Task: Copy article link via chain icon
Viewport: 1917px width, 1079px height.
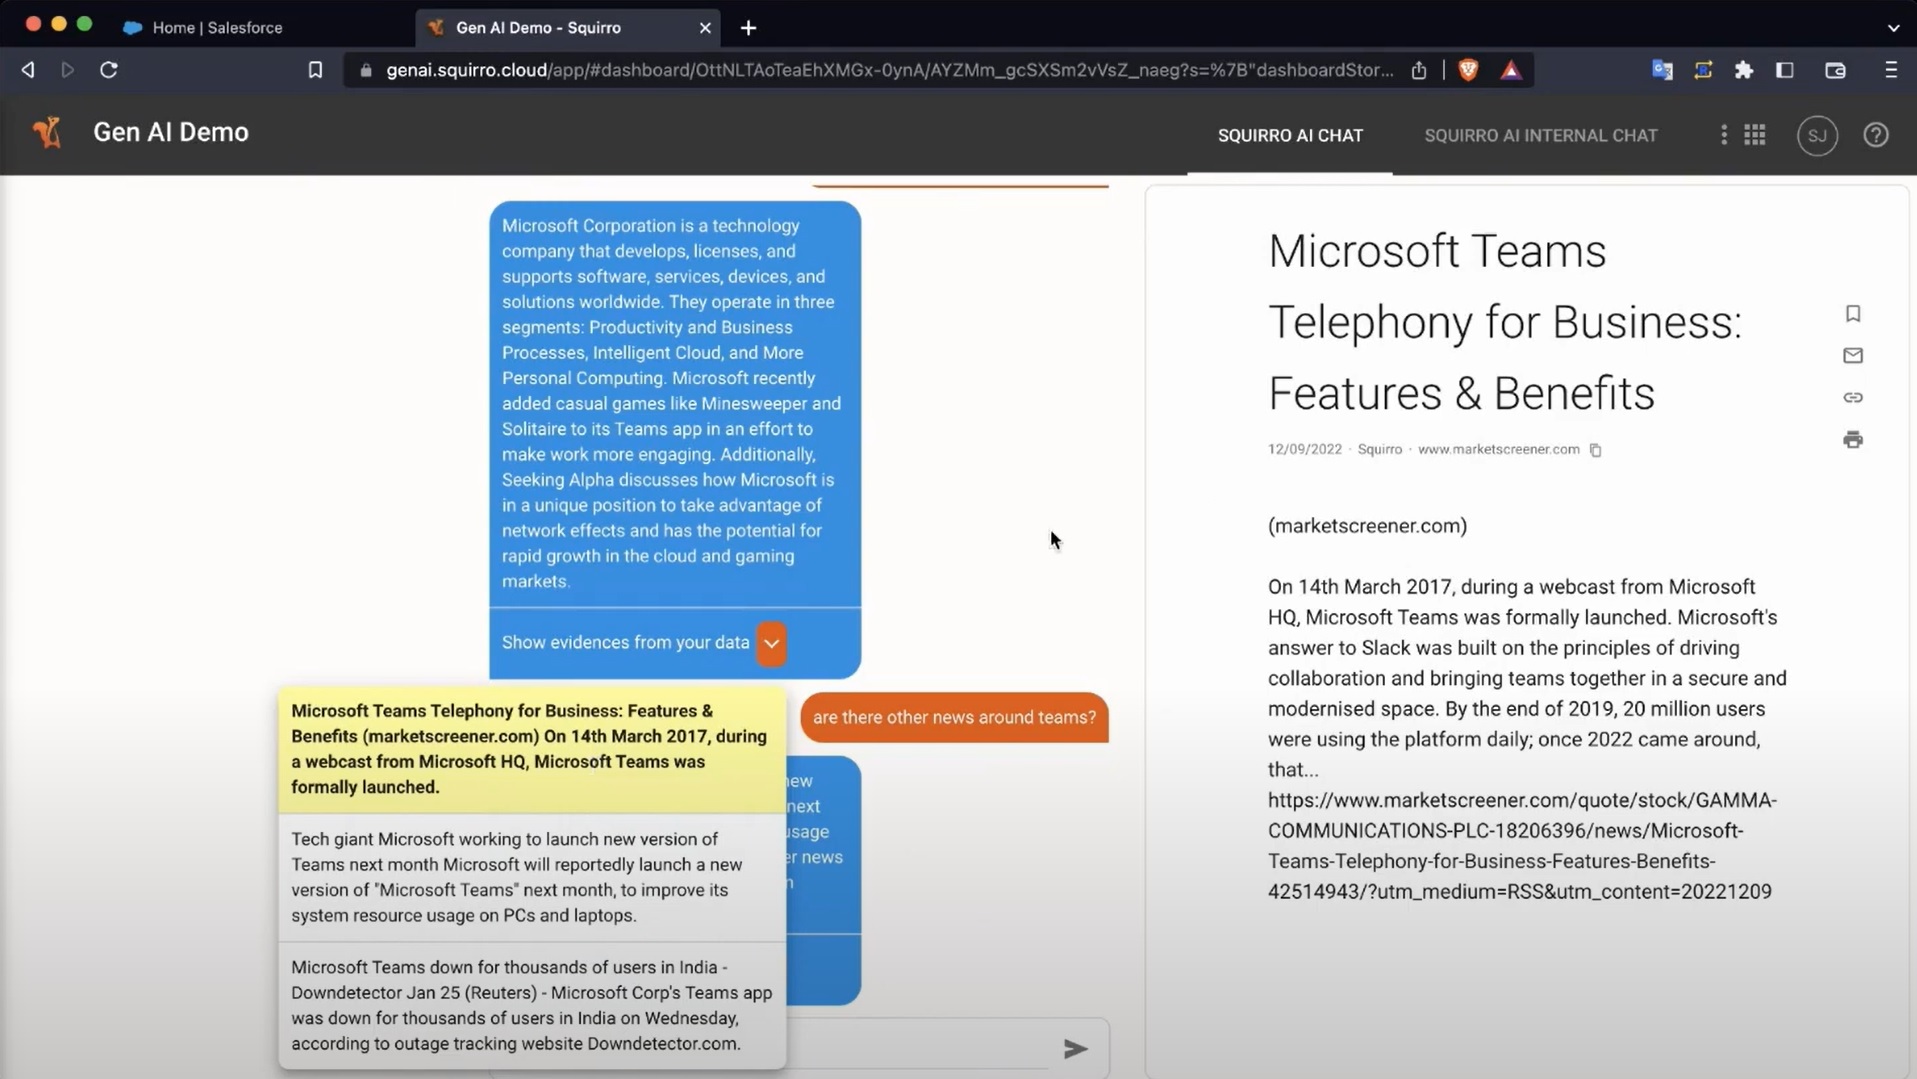Action: click(1853, 398)
